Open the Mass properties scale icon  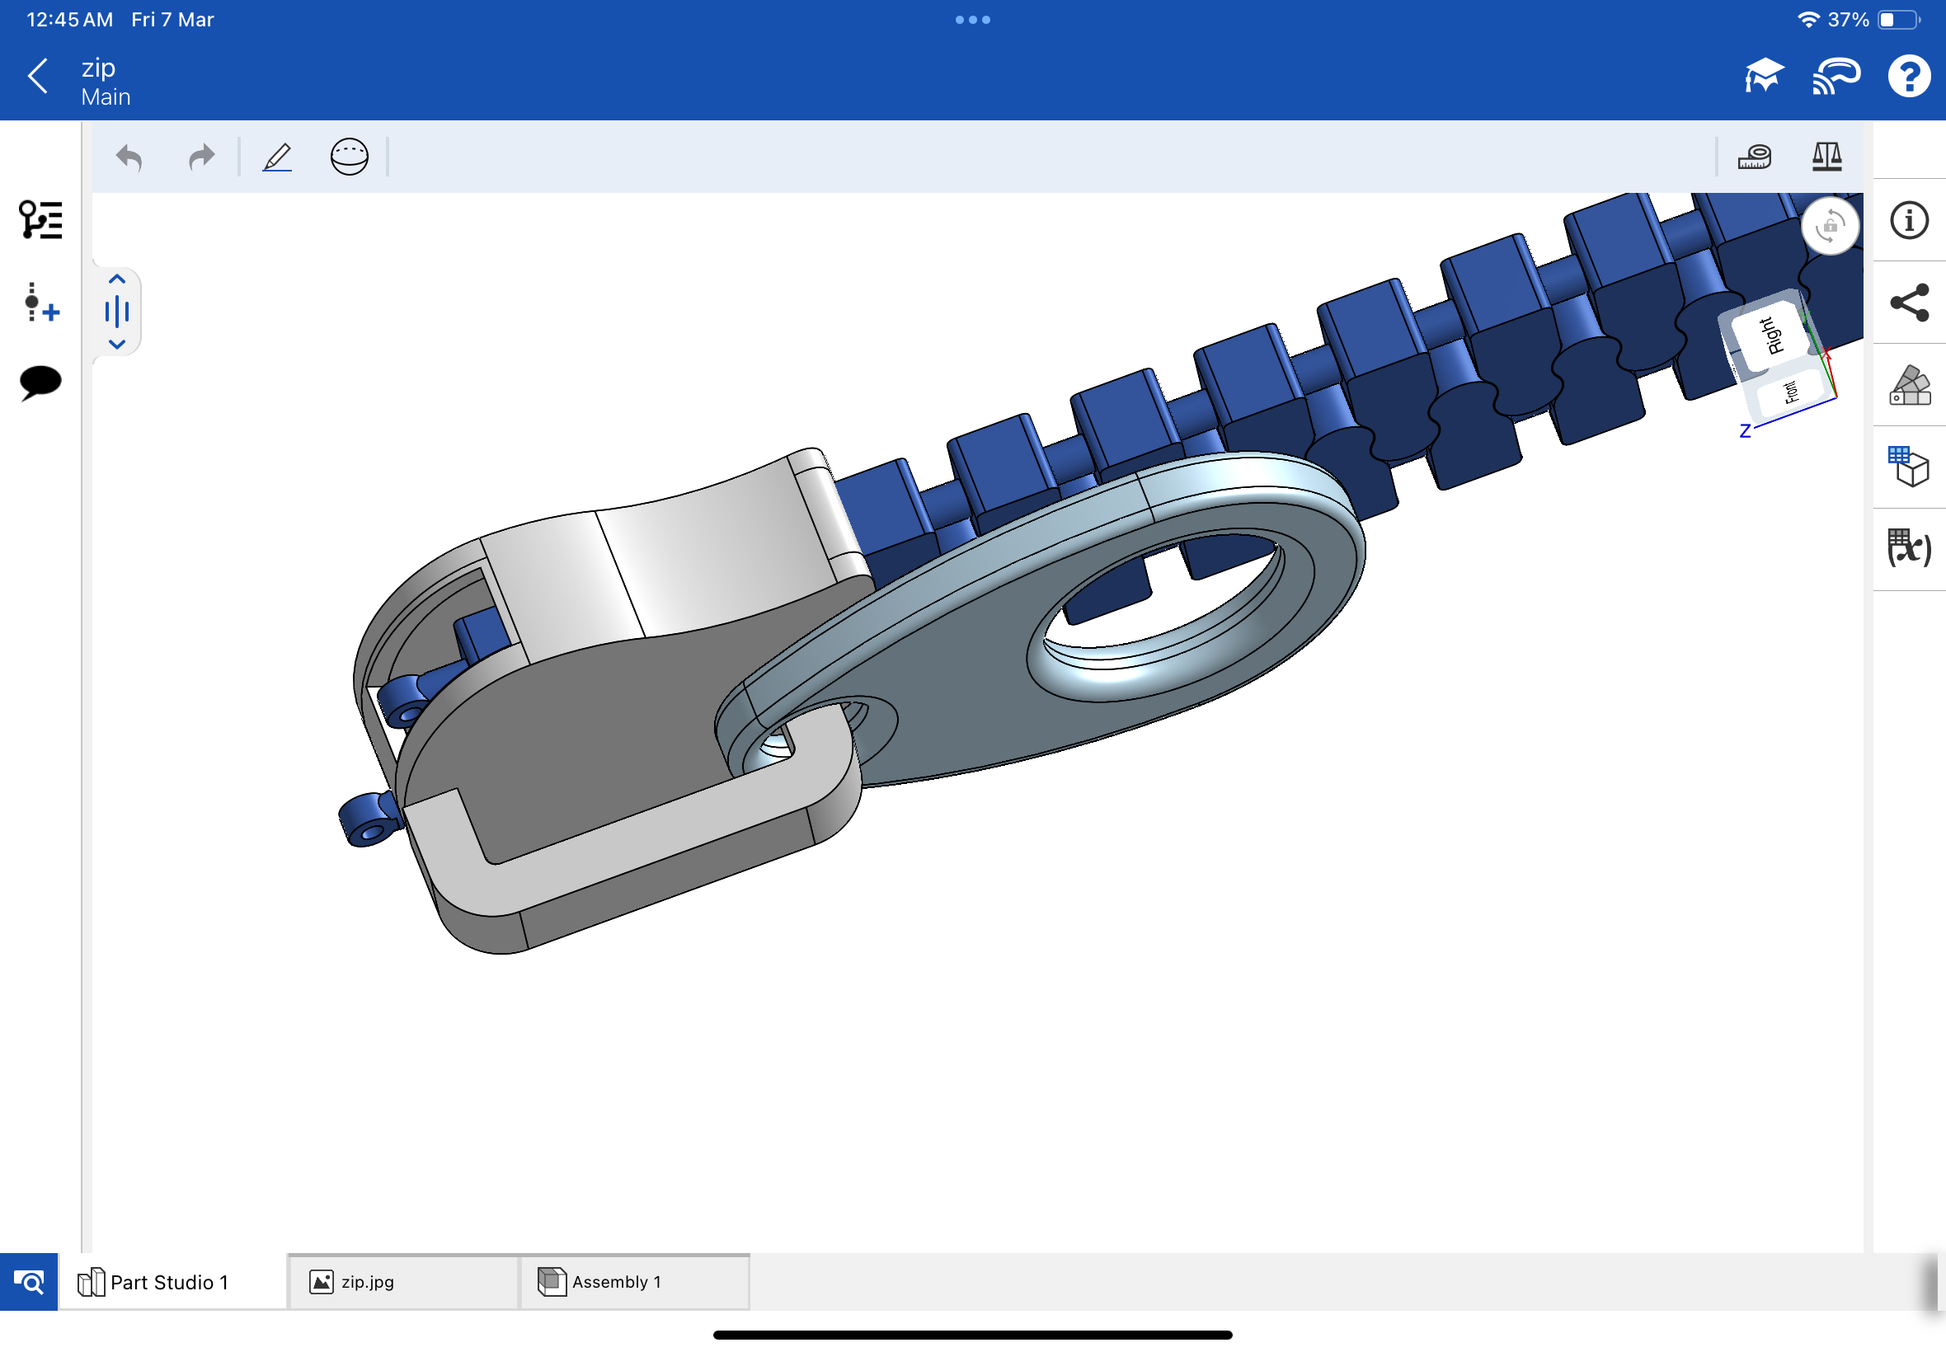coord(1826,157)
